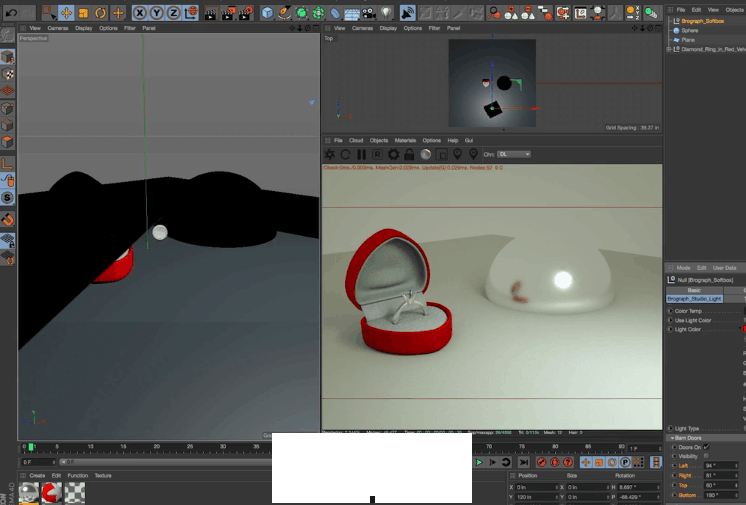Select the Sphere object in Objects list
Screen dimensions: 746x505
tap(690, 30)
